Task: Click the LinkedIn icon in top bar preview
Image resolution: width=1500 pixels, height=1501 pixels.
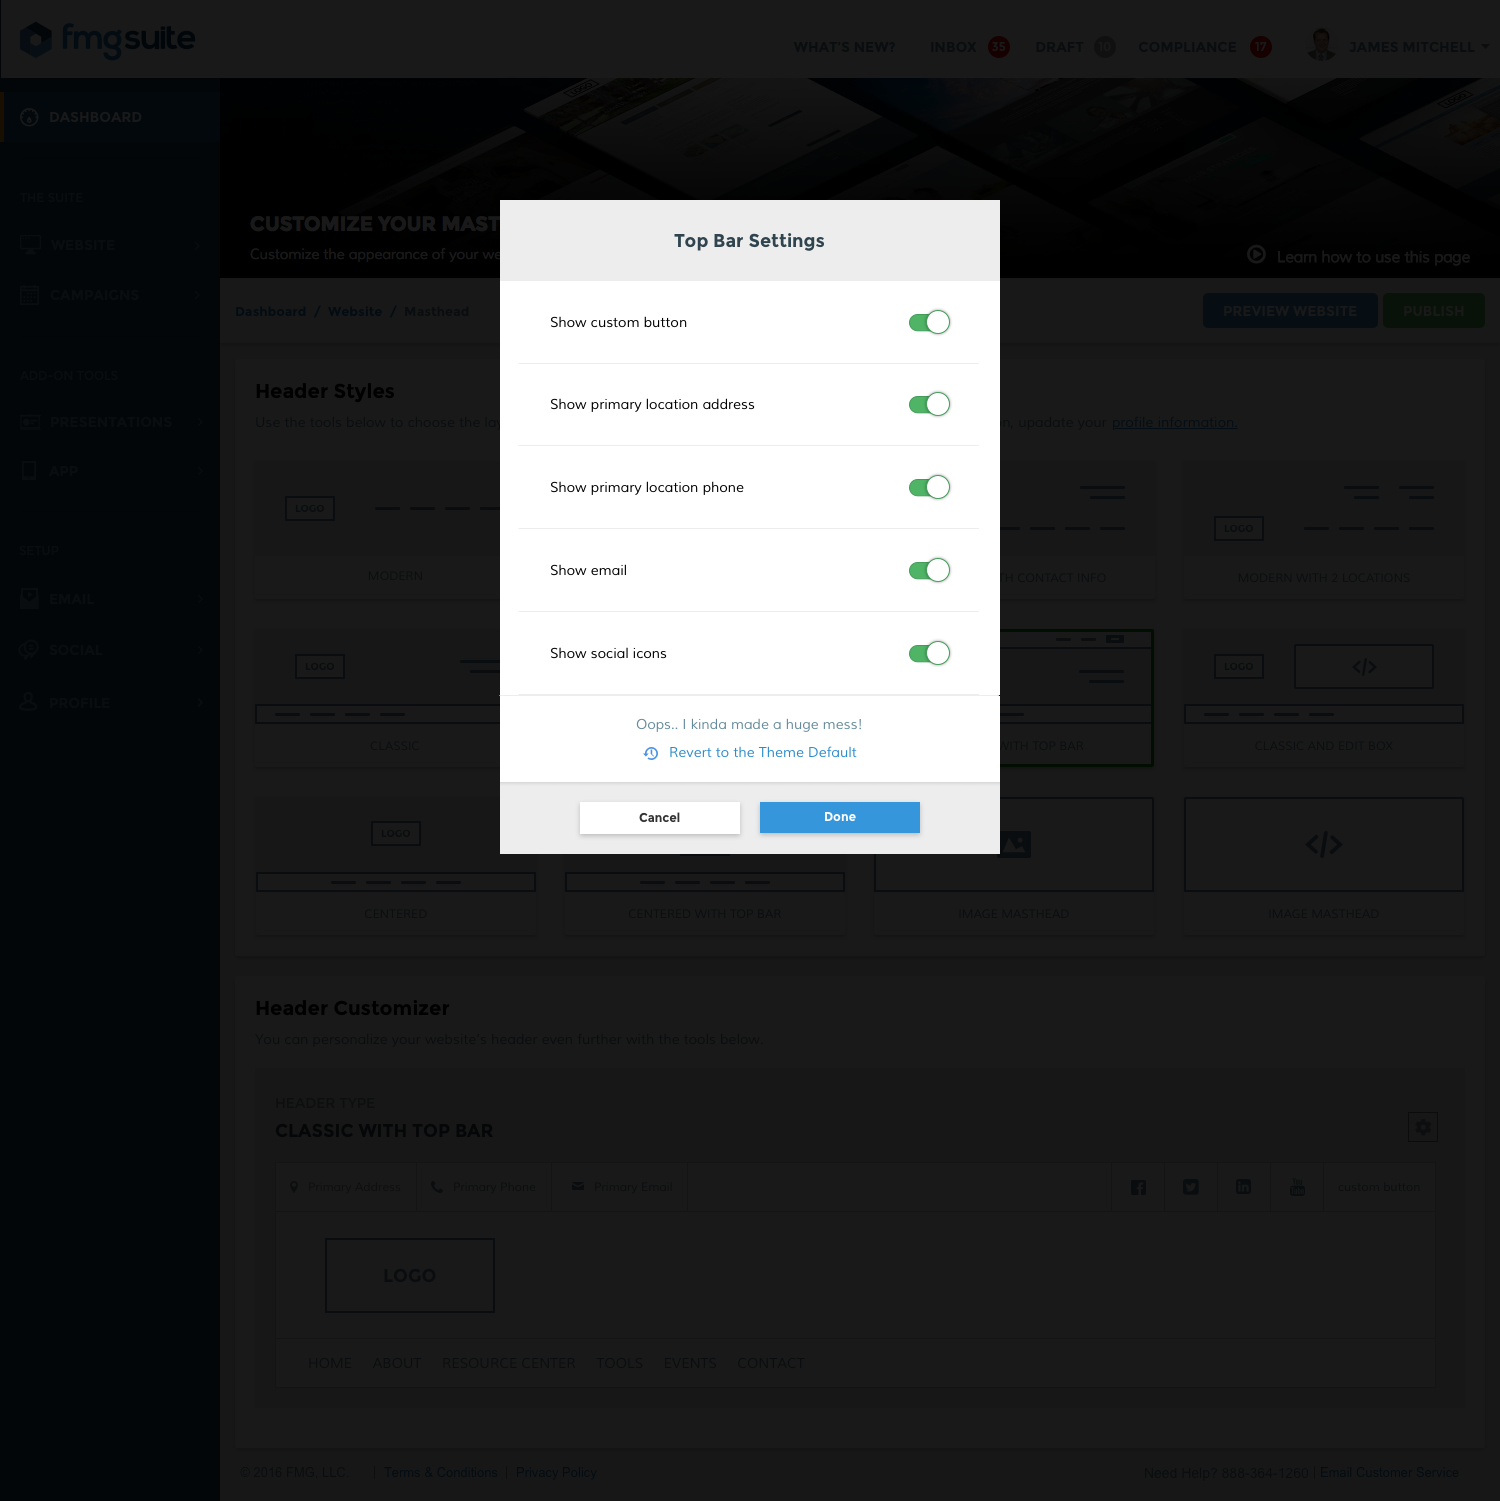Action: click(1243, 1187)
